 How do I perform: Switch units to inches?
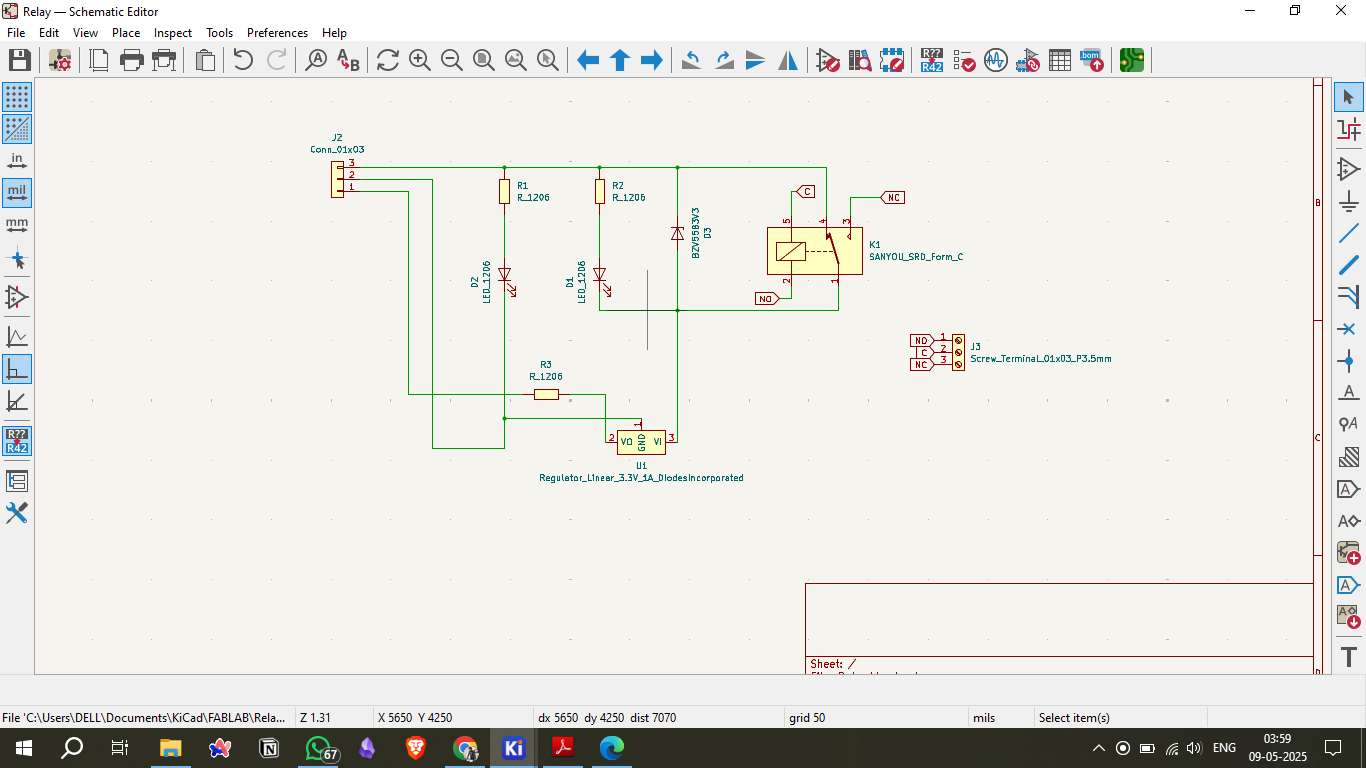coord(17,161)
